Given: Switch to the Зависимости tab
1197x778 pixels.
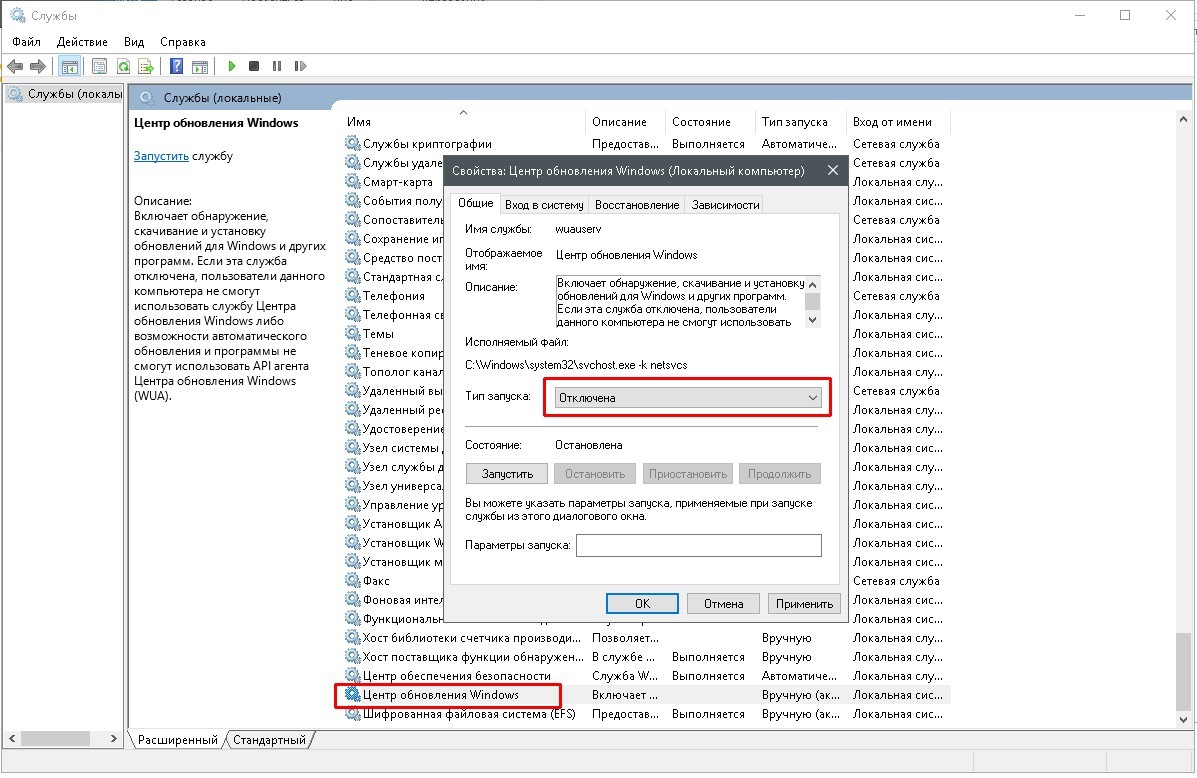Looking at the screenshot, I should [x=725, y=205].
